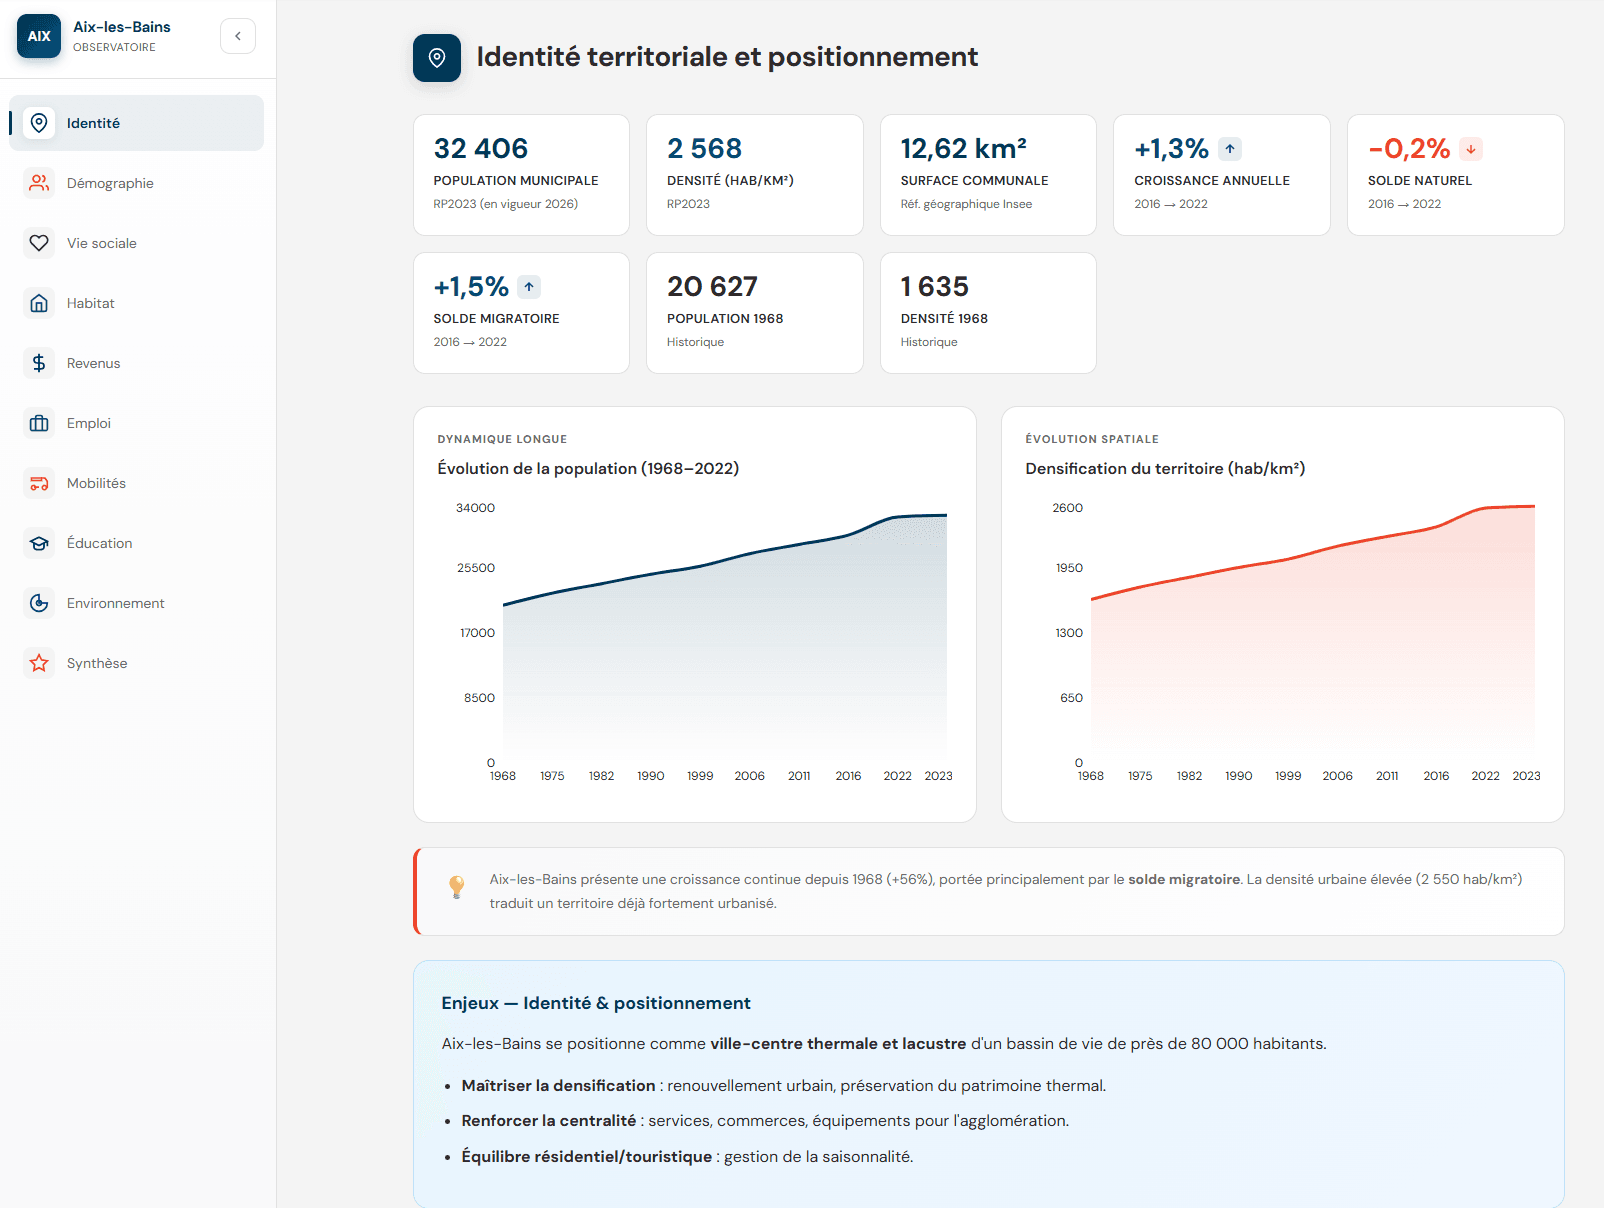This screenshot has width=1604, height=1208.
Task: Collapse the sidebar with the chevron button
Action: tap(238, 36)
